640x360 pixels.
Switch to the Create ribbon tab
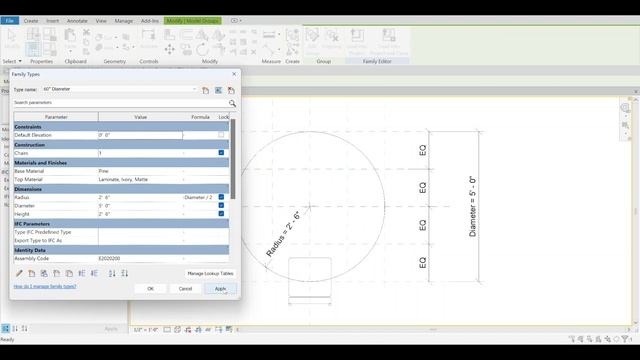[31, 20]
